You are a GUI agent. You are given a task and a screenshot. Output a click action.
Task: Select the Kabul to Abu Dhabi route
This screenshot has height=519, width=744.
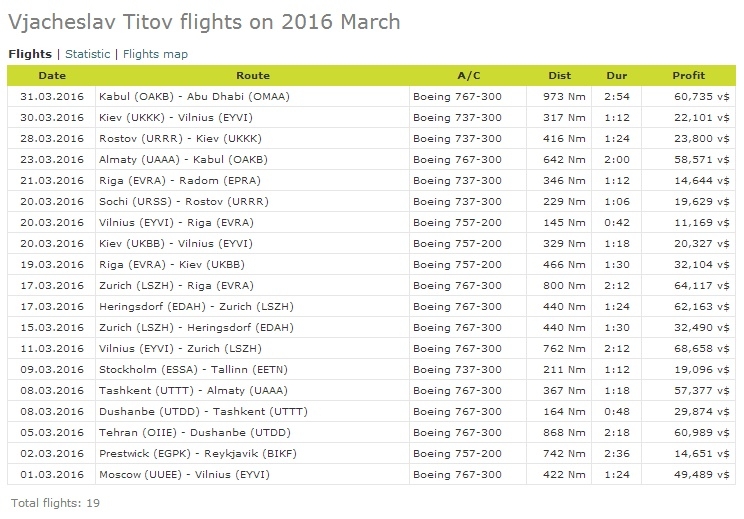click(194, 97)
